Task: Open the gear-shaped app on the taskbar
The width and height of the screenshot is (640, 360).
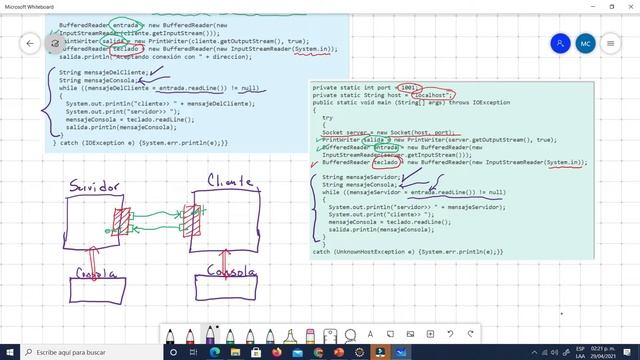Action: click(x=360, y=352)
